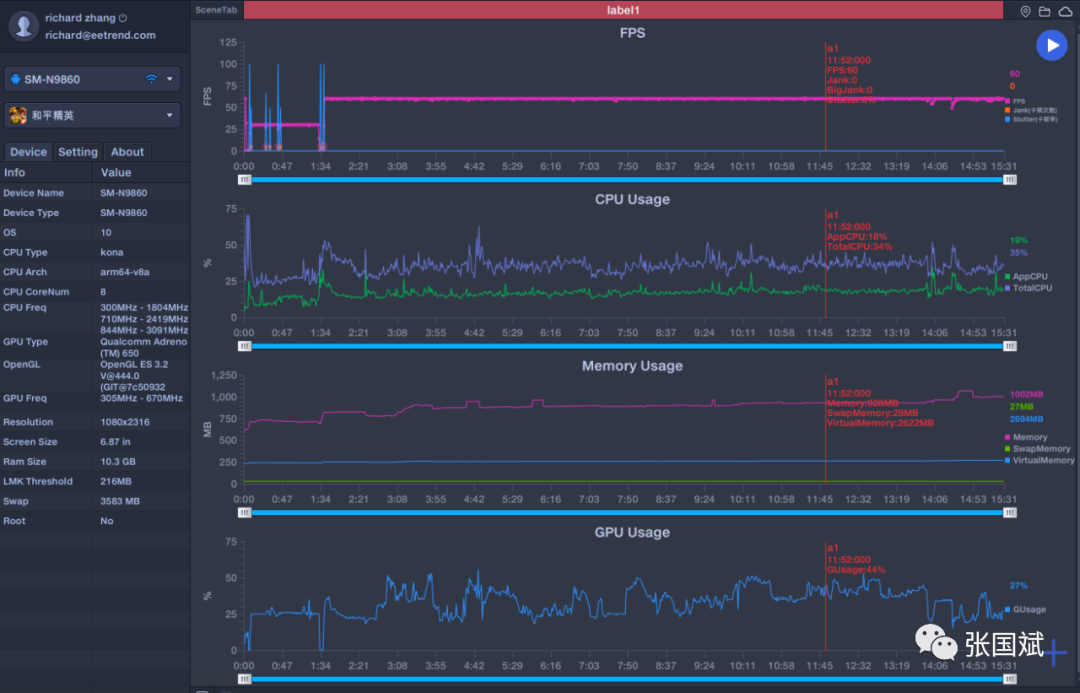Select the SceneTab label
Screen dimensions: 1080x693
coord(215,10)
